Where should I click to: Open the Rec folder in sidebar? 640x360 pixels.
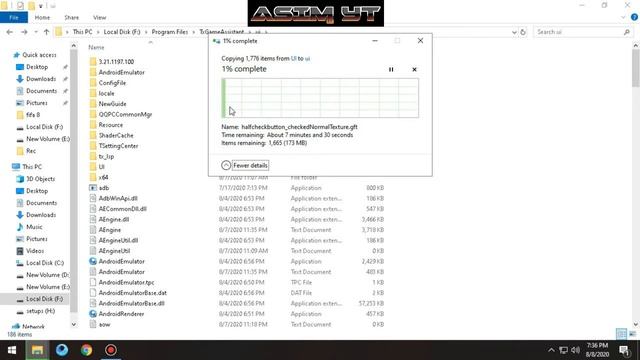tap(31, 151)
